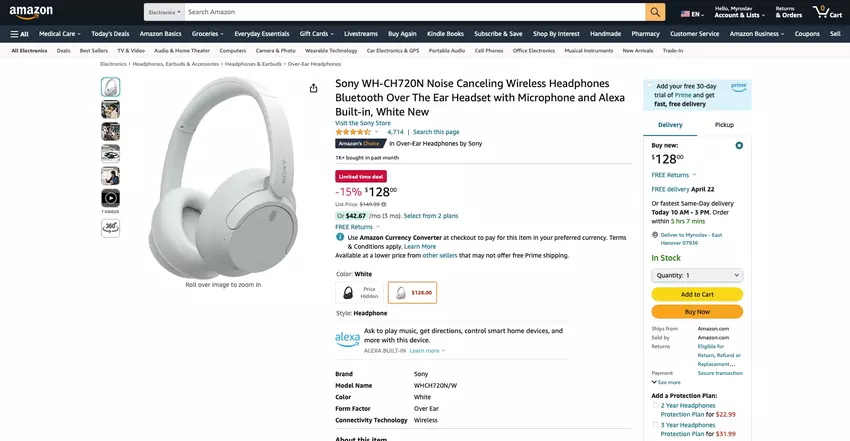Switch to the Pickup tab
The image size is (850, 441).
click(x=724, y=125)
